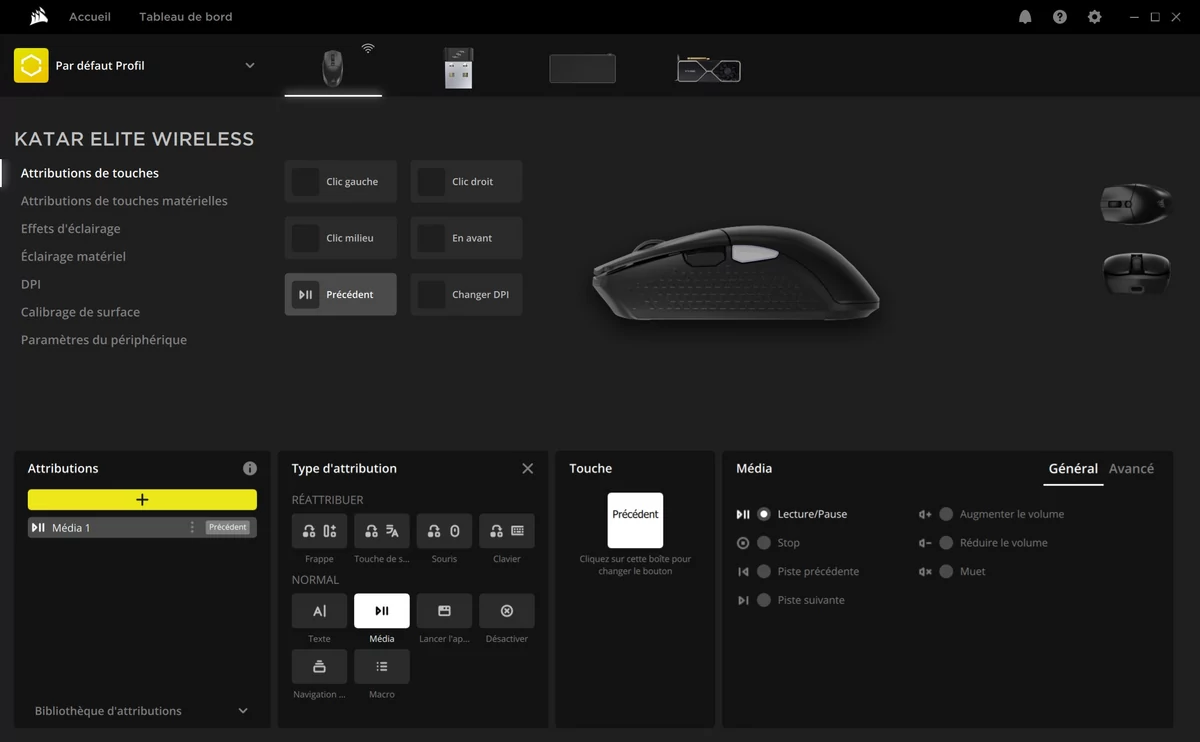Select the Piste précédente radio option
1200x742 pixels.
(764, 571)
